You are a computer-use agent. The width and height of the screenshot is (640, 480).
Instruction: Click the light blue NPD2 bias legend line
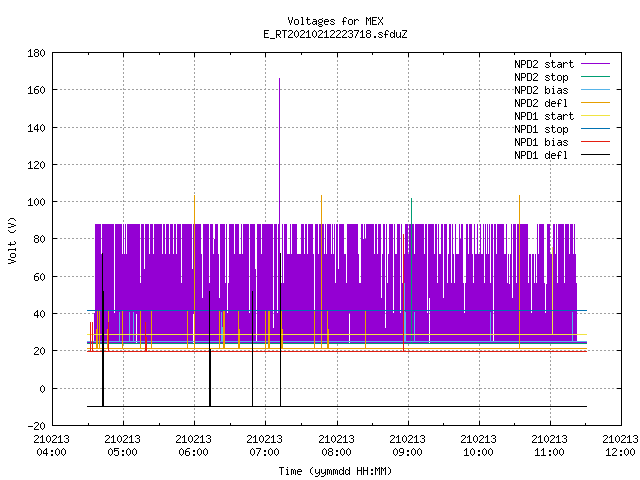(x=595, y=89)
